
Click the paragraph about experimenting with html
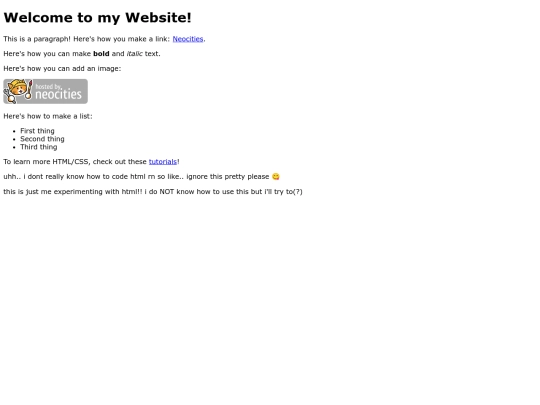pyautogui.click(x=153, y=192)
